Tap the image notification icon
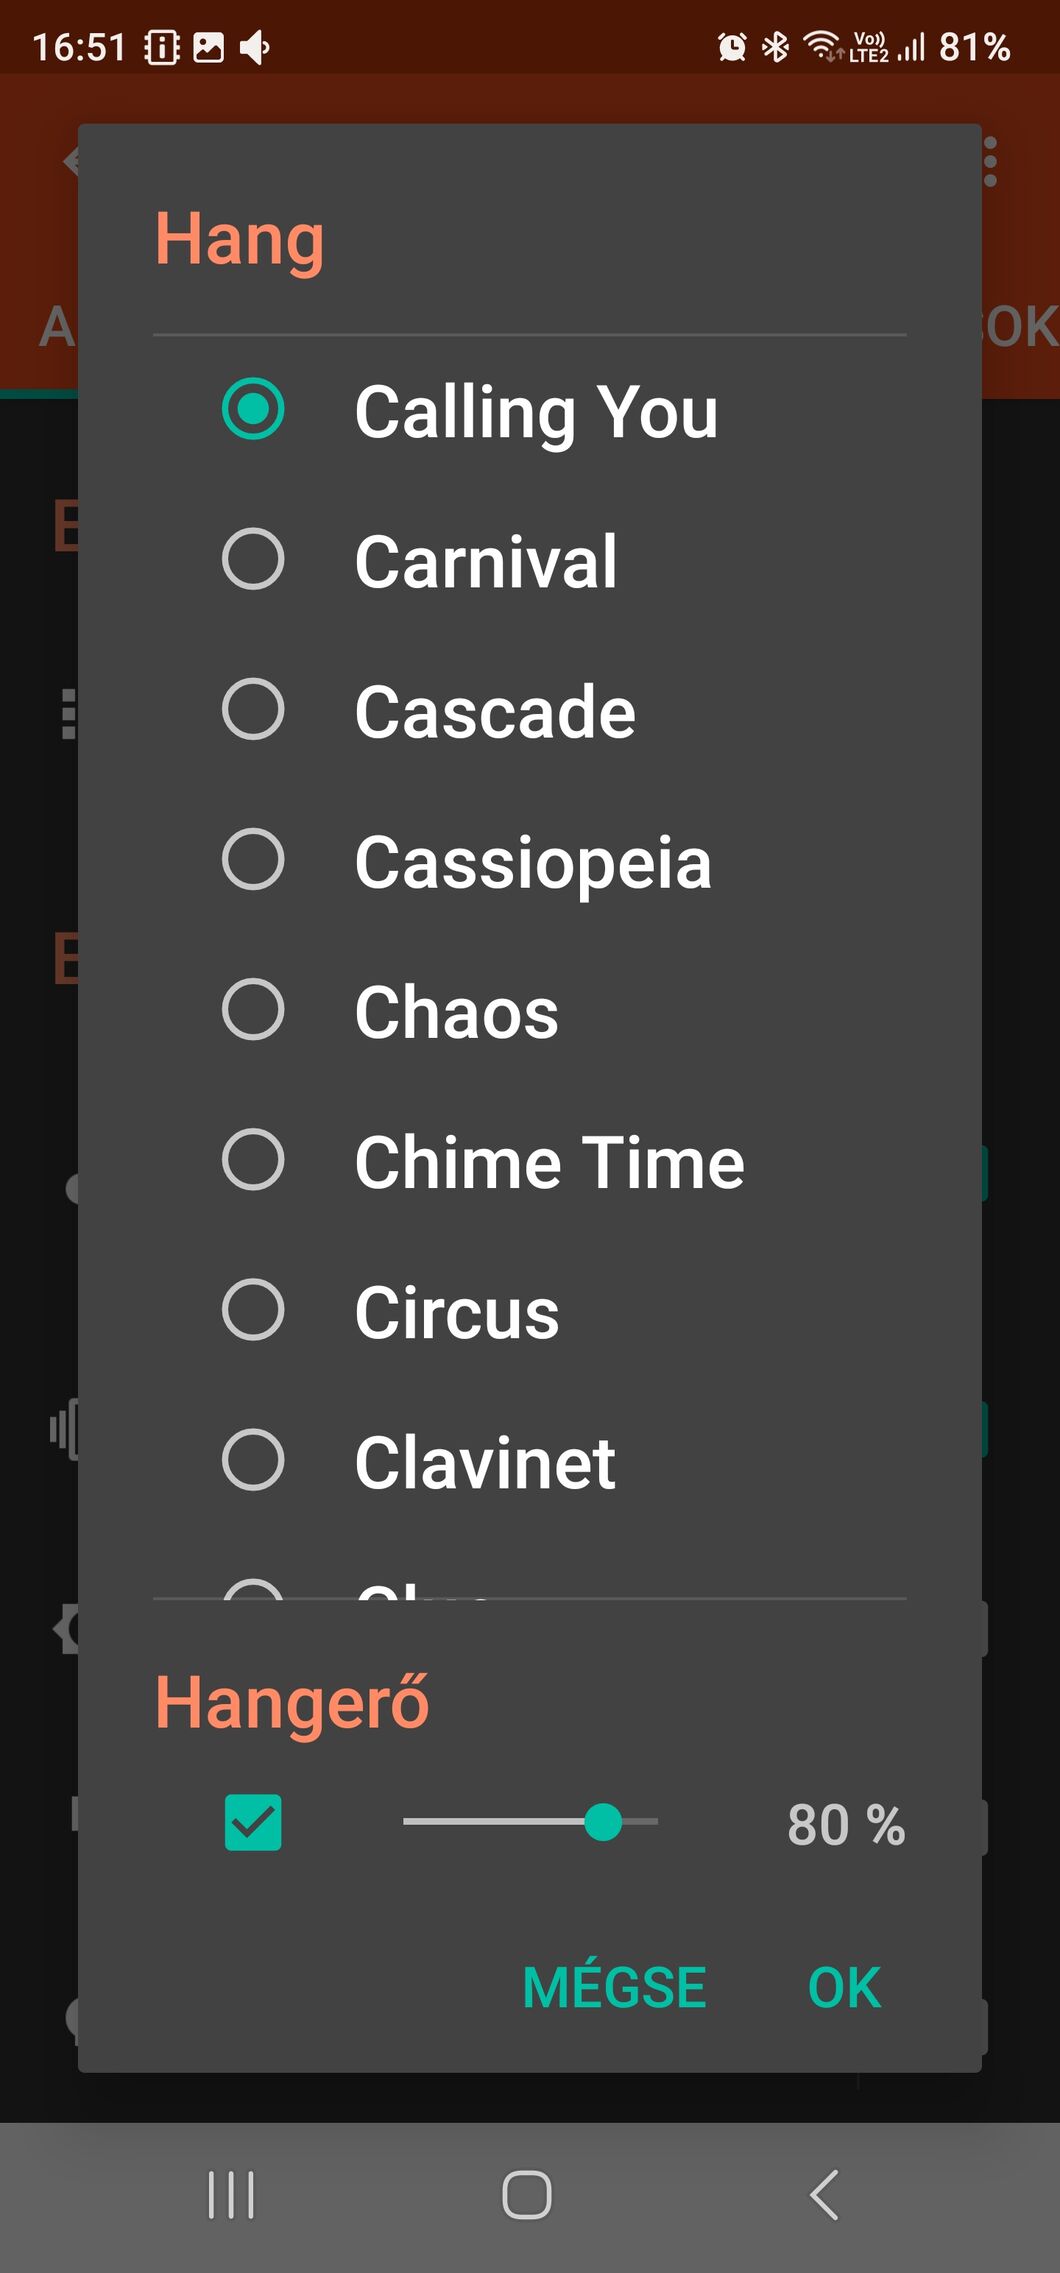This screenshot has width=1060, height=2273. click(208, 47)
